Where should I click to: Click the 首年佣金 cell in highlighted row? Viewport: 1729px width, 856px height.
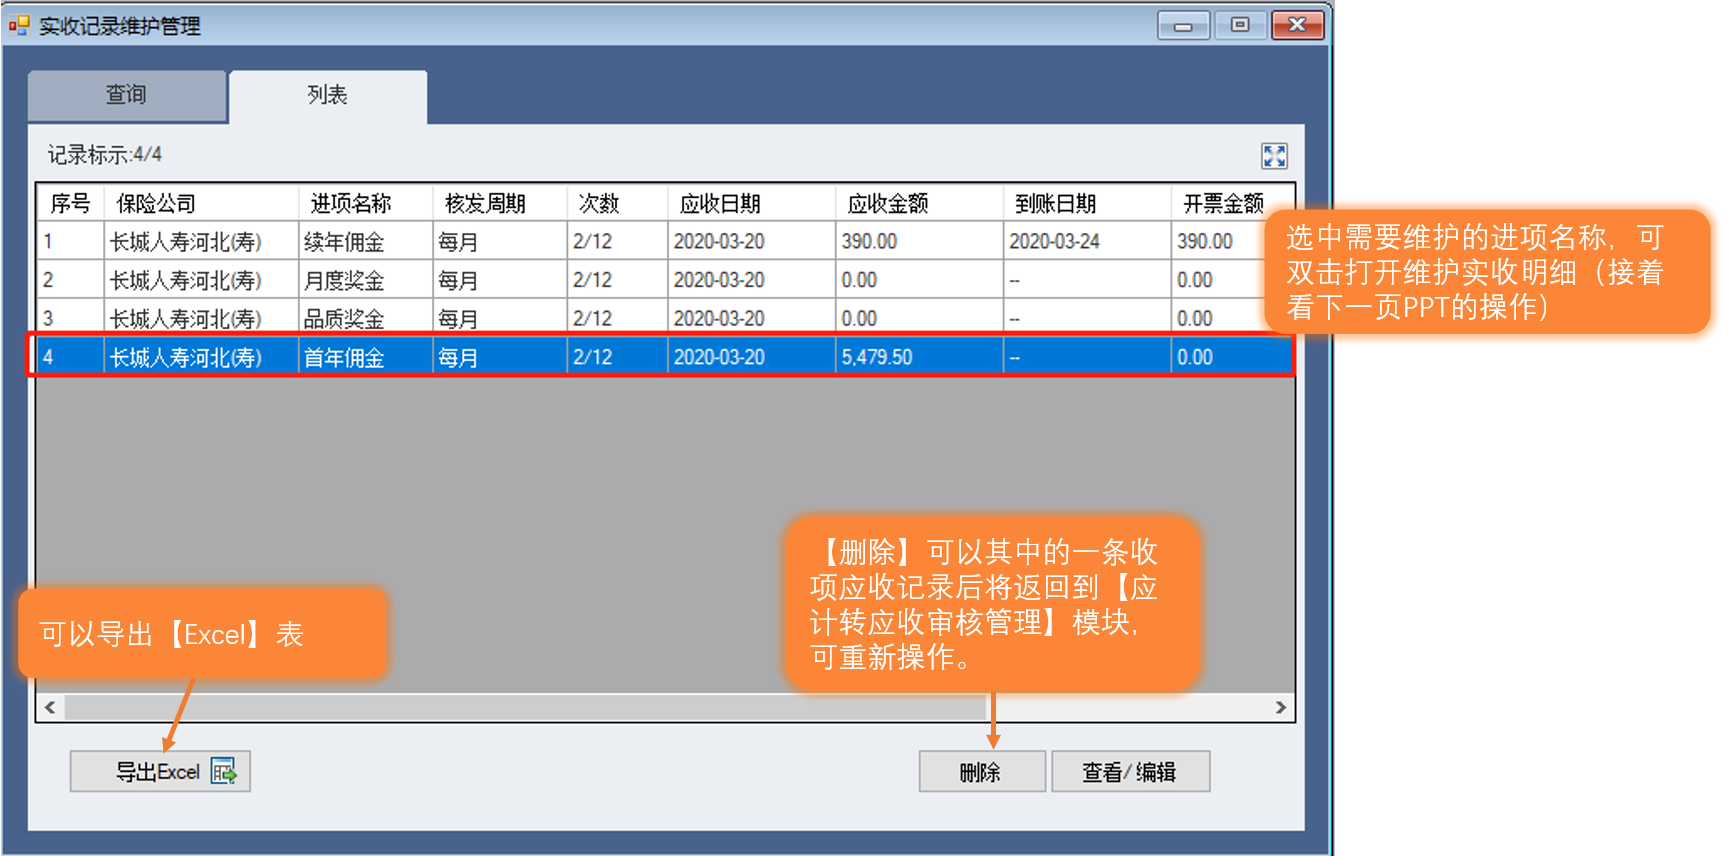pyautogui.click(x=344, y=358)
